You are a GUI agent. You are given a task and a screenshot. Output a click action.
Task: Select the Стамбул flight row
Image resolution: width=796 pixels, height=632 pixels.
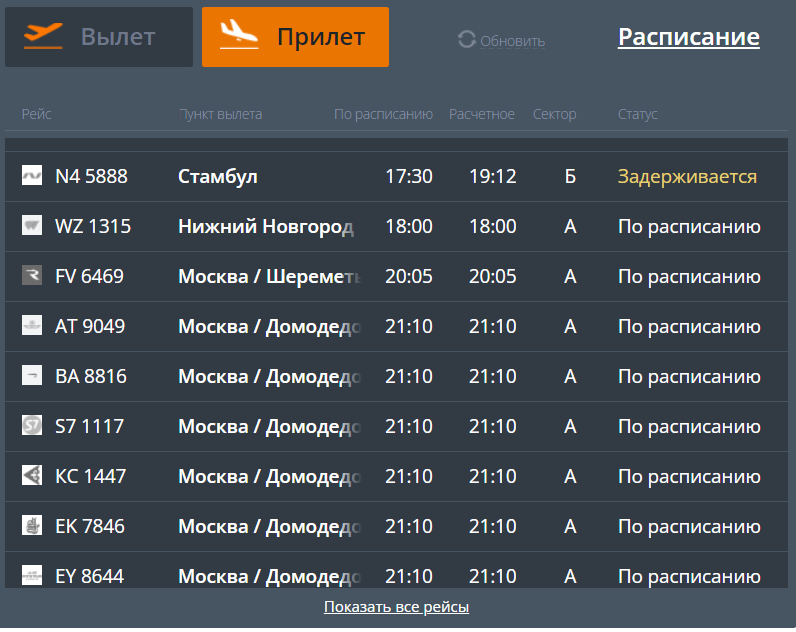click(x=396, y=176)
